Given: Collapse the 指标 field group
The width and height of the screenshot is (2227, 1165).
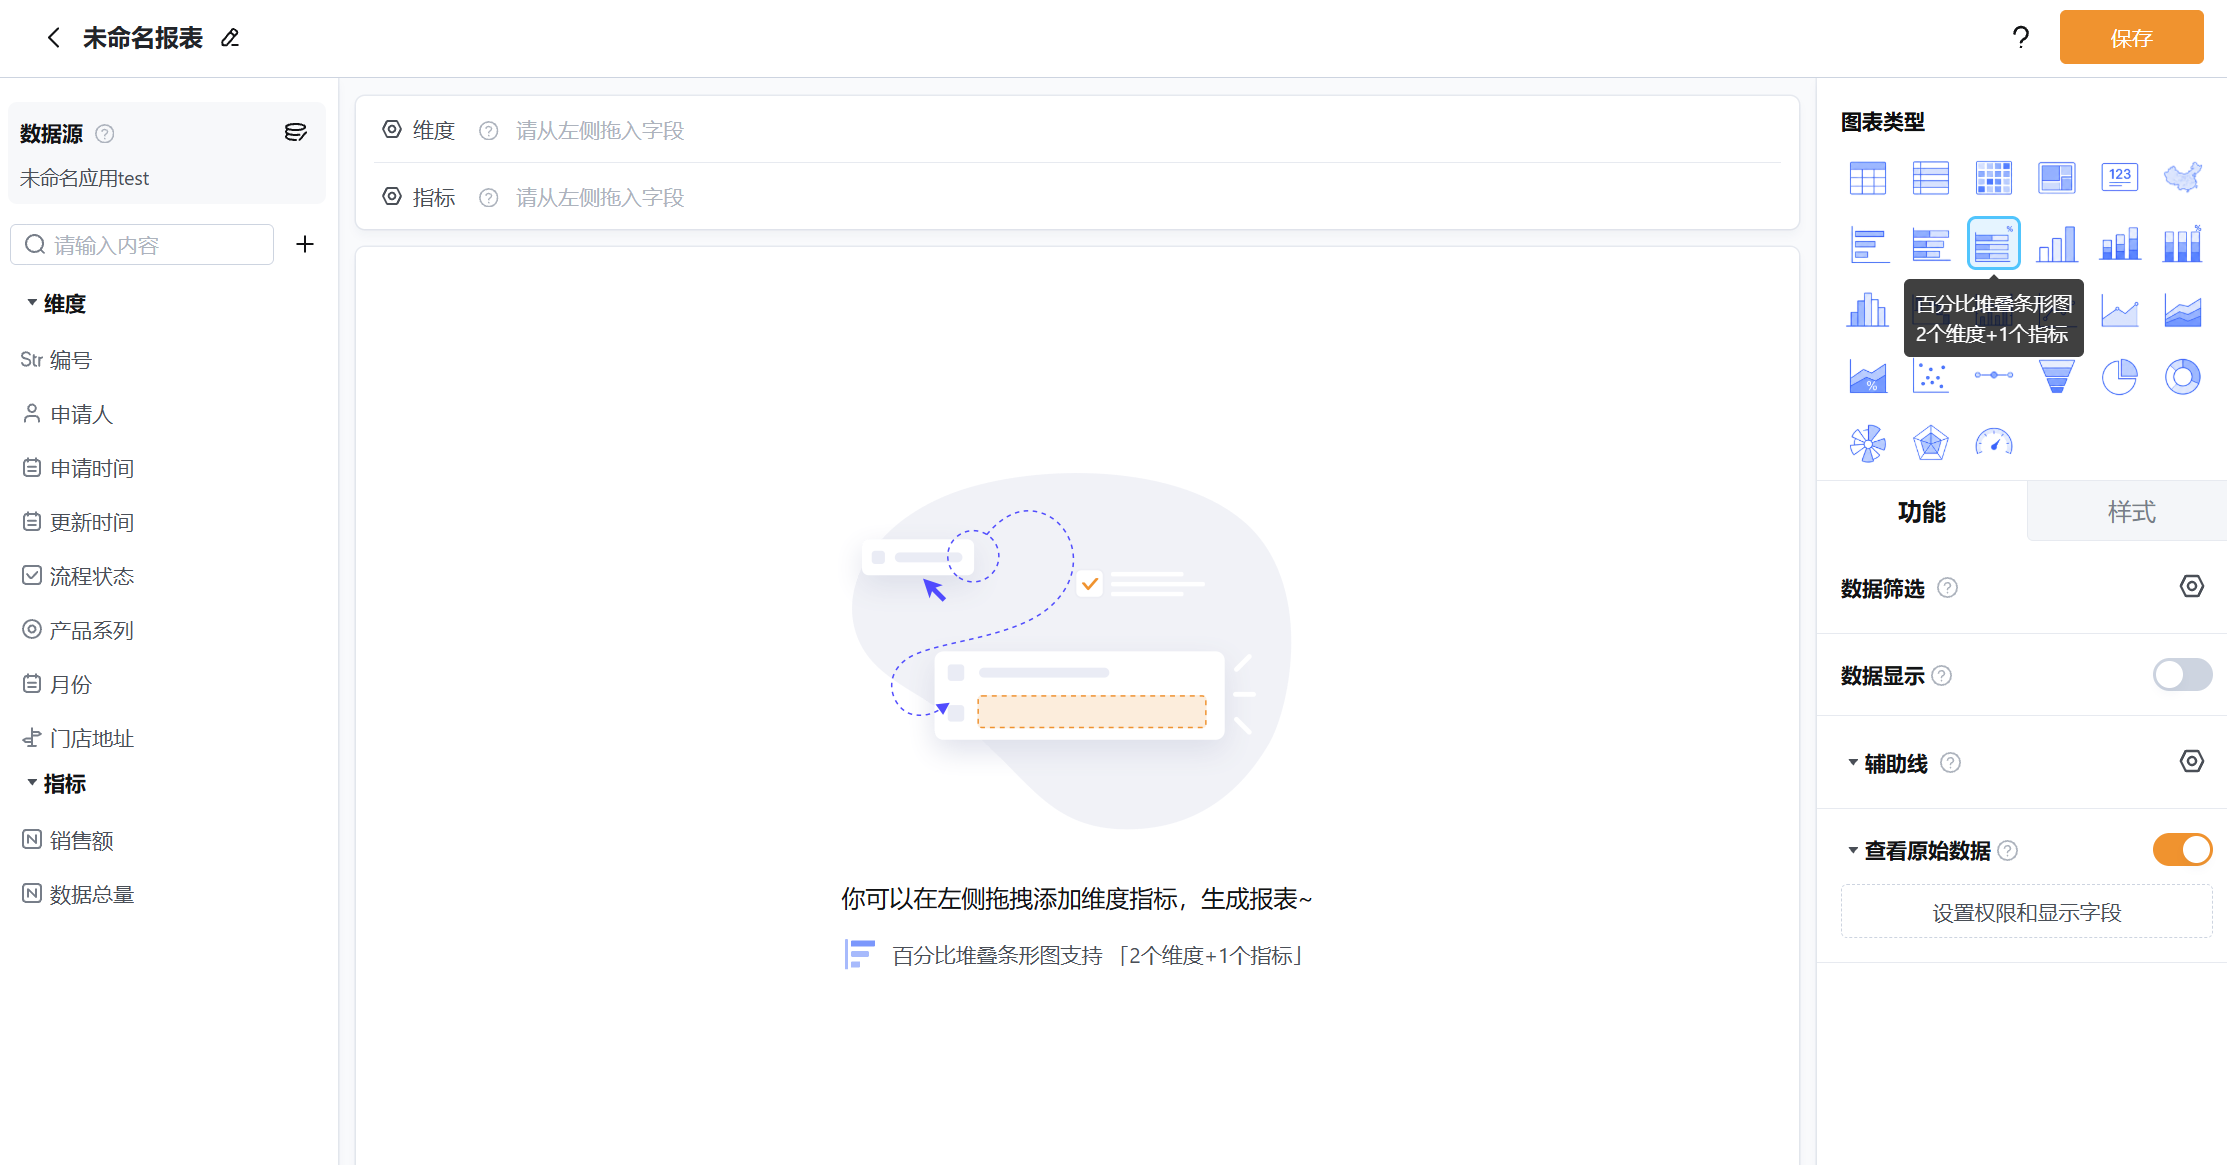Looking at the screenshot, I should 32,782.
